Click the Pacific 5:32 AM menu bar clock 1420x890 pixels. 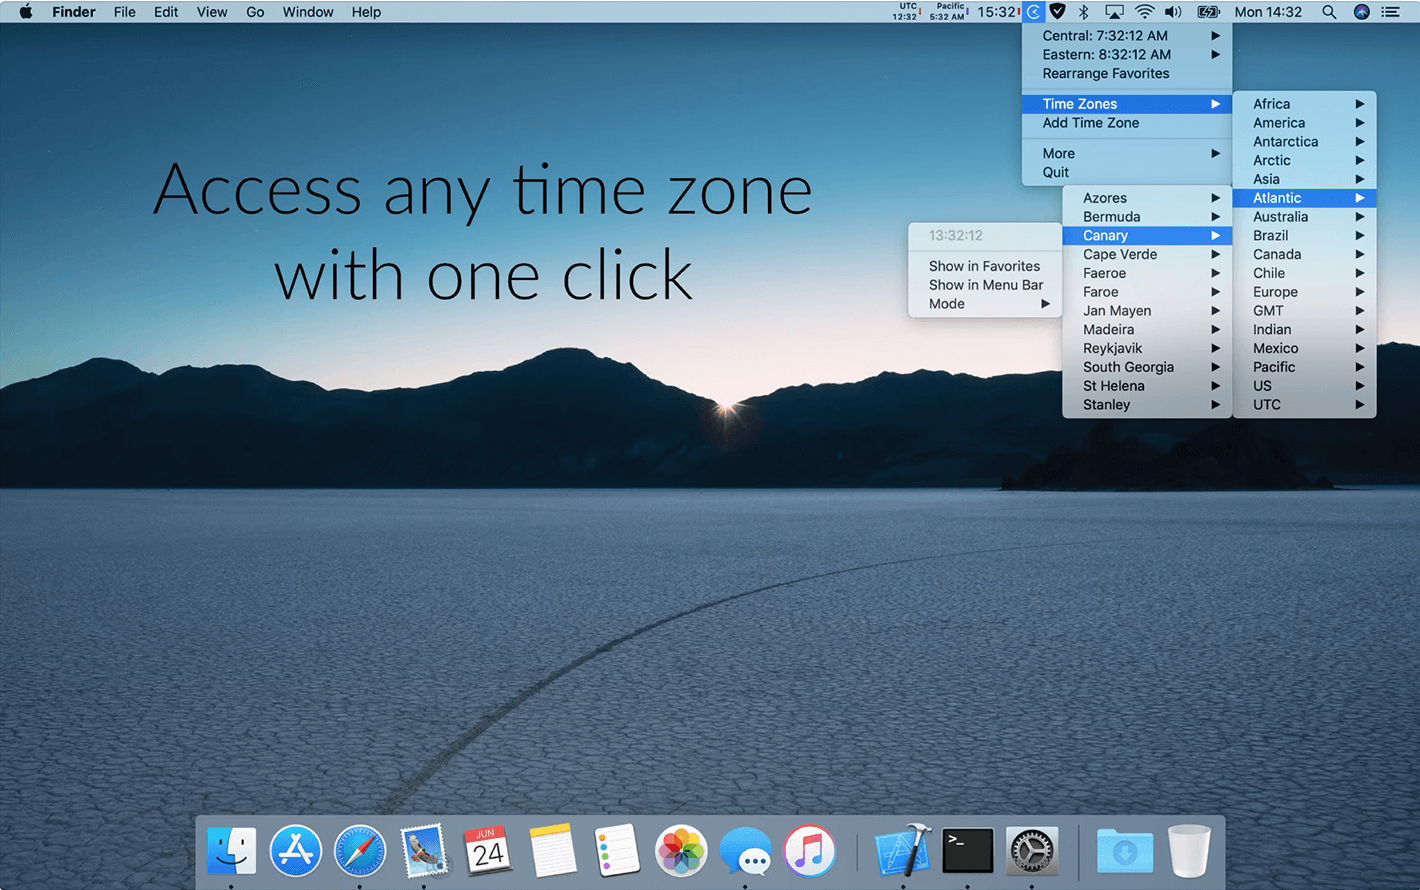[x=948, y=12]
